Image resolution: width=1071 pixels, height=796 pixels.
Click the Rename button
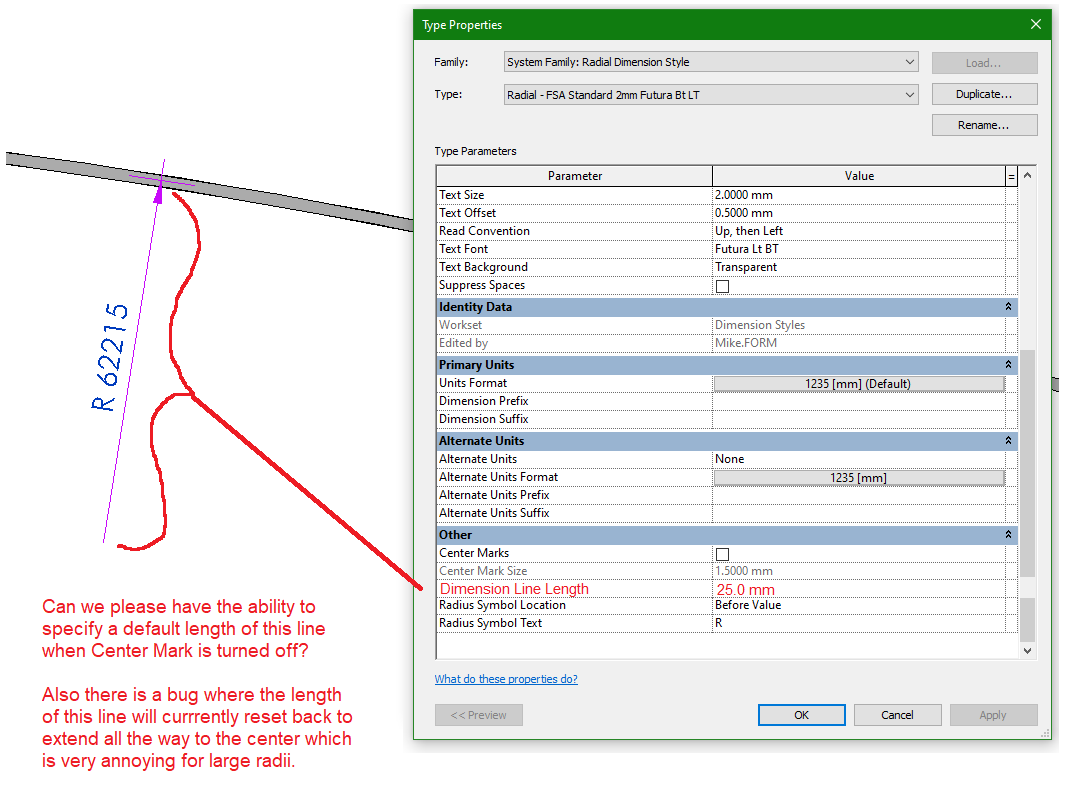tap(984, 124)
